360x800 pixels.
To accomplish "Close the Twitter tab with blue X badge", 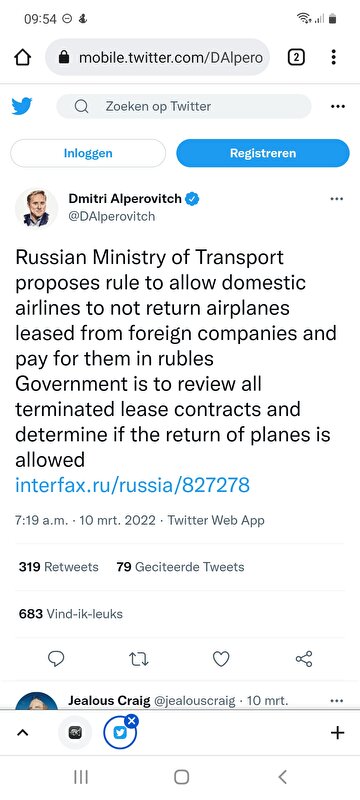I will pos(131,720).
